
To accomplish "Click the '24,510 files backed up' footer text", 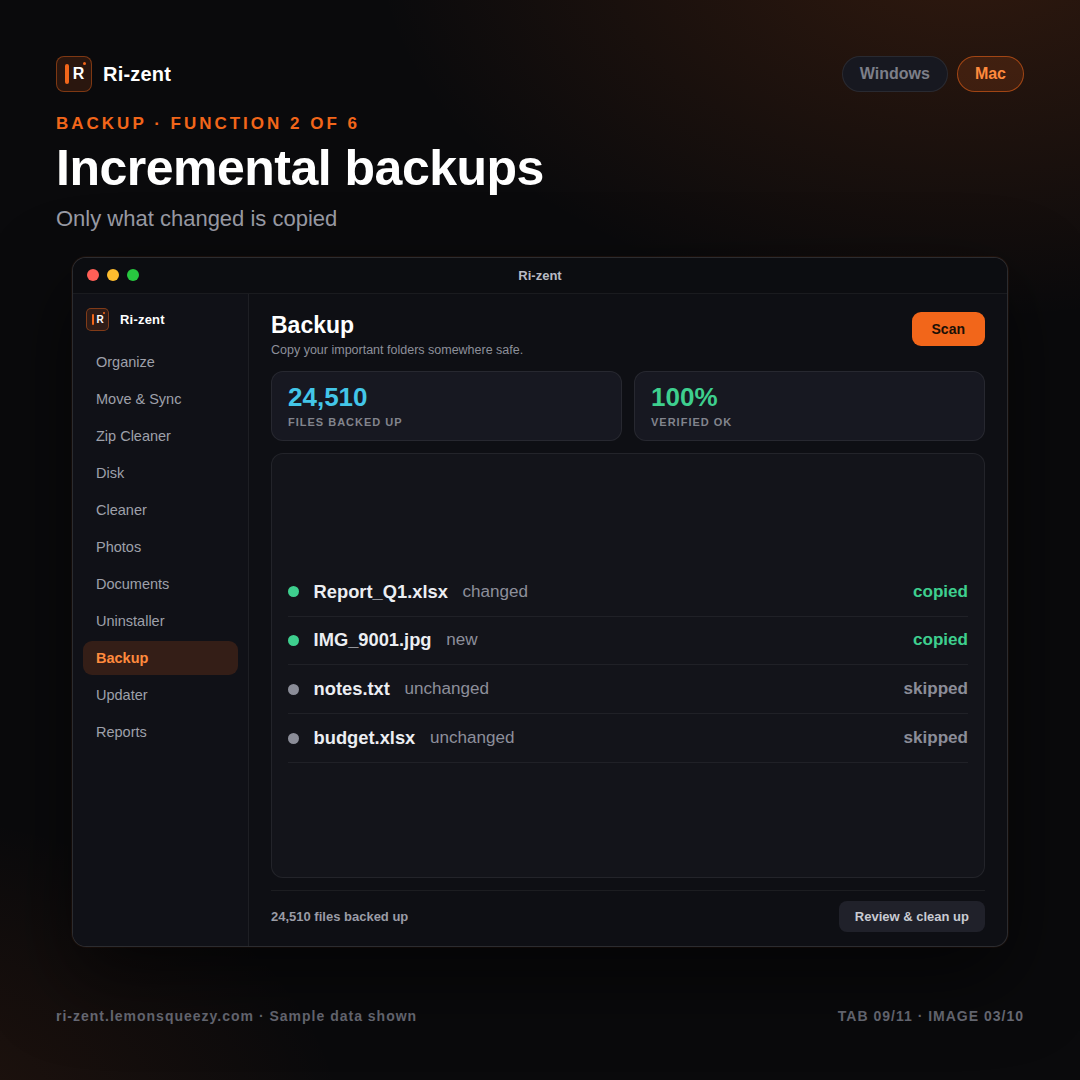I will 339,917.
